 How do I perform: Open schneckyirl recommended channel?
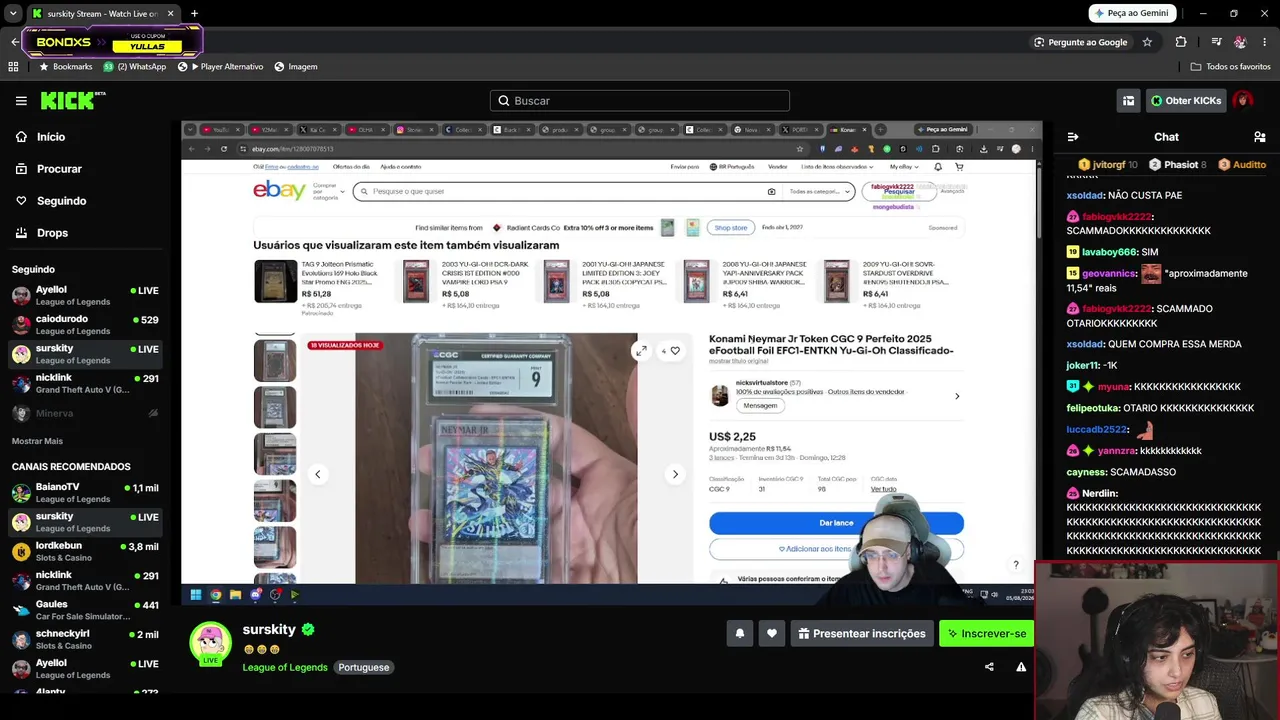coord(85,640)
